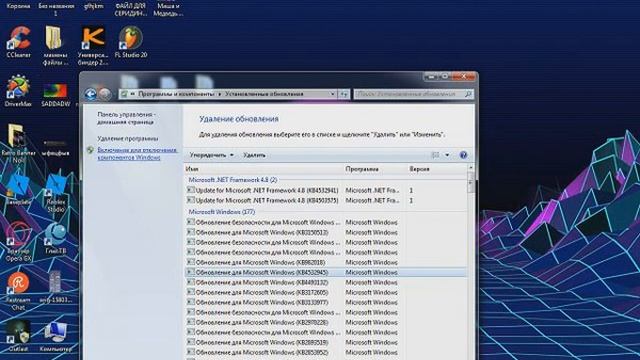The height and width of the screenshot is (360, 640).
Task: Click the change view icon in toolbar
Action: point(436,155)
